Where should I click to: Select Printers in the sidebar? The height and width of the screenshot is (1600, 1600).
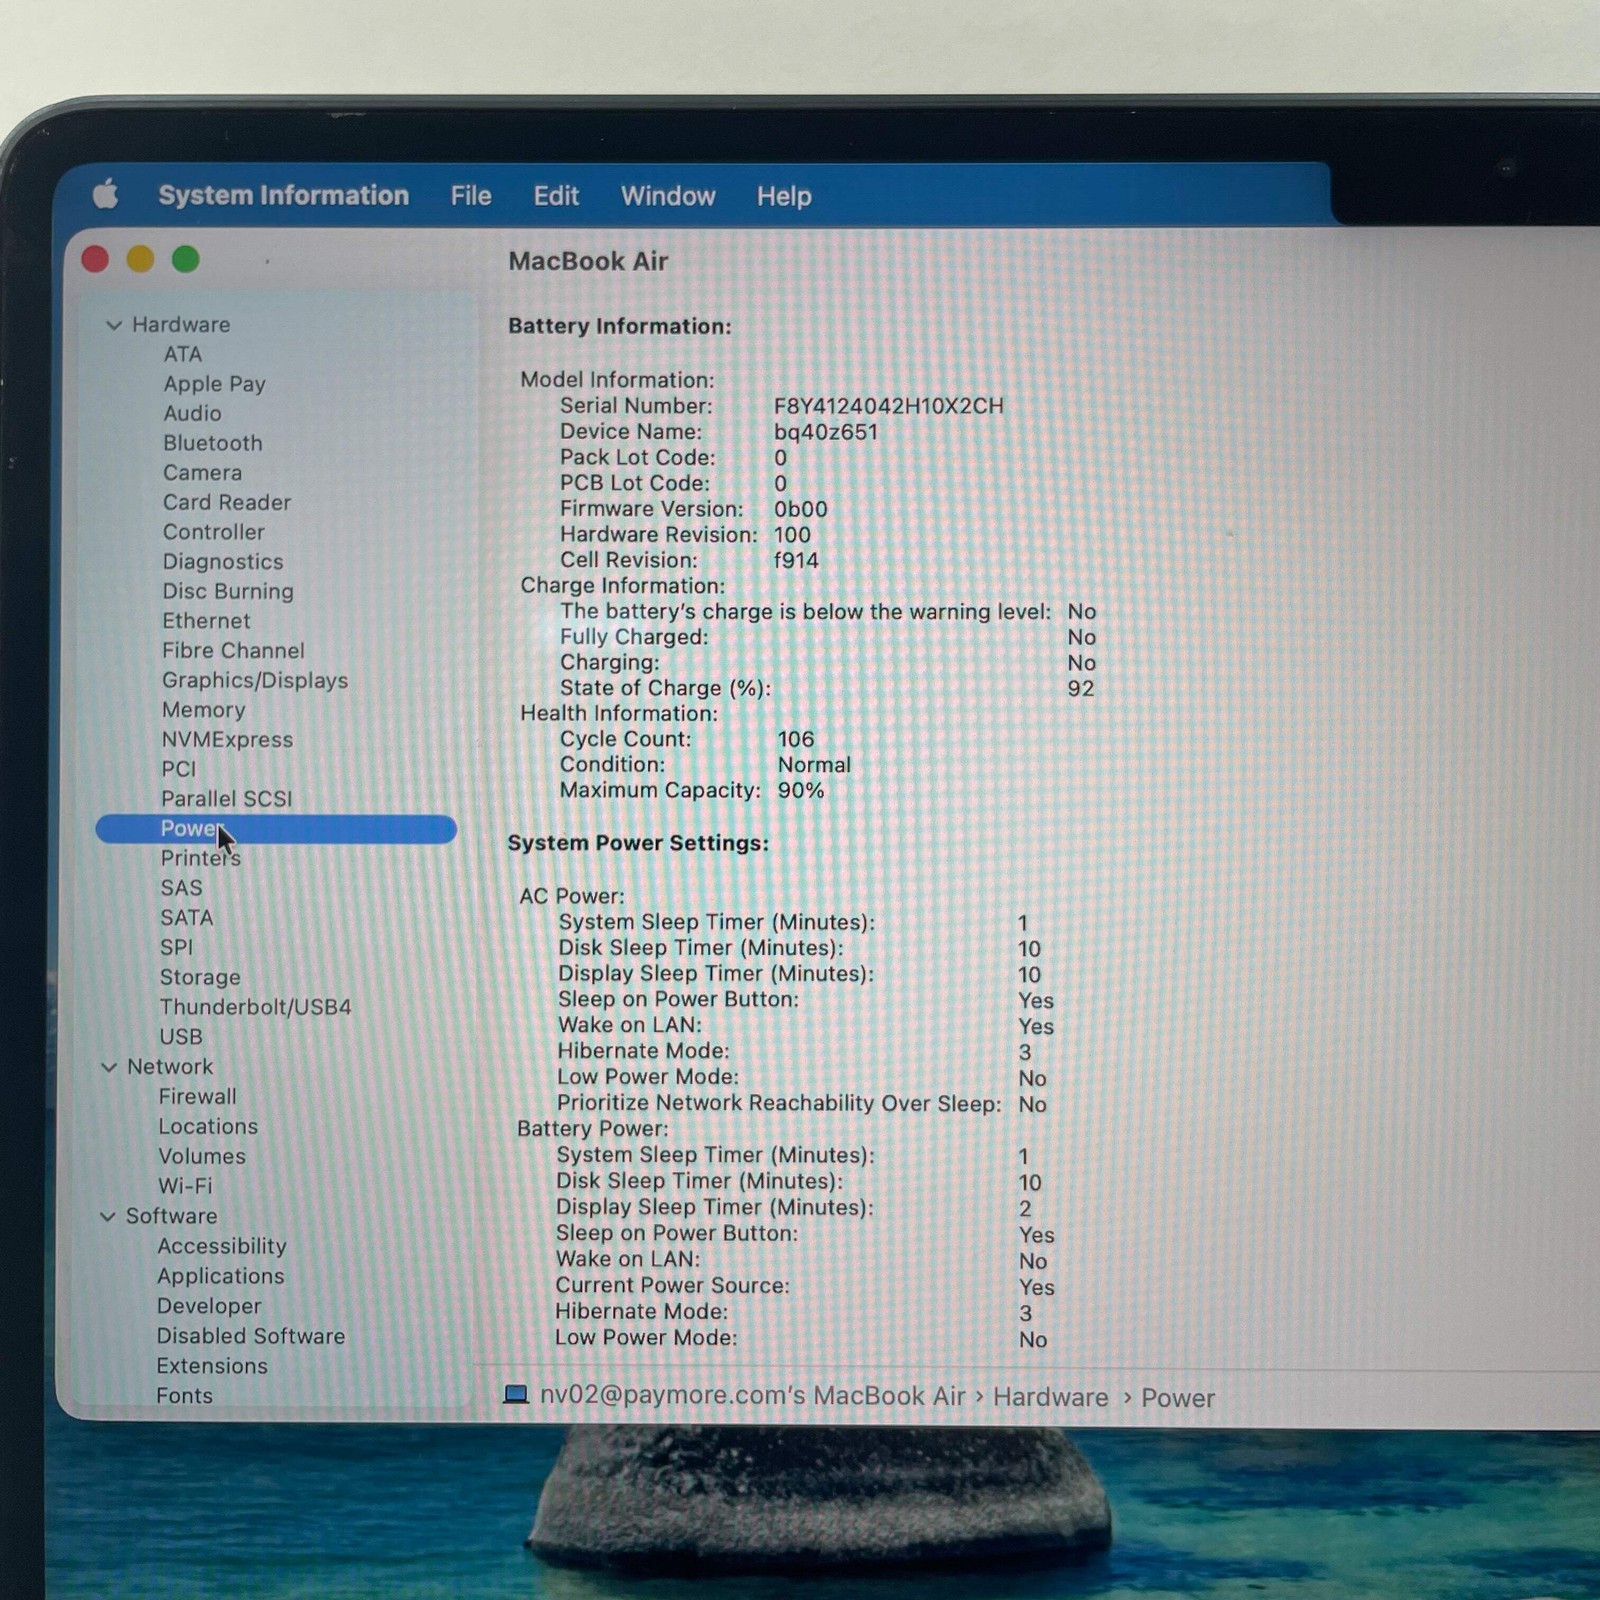(x=200, y=858)
